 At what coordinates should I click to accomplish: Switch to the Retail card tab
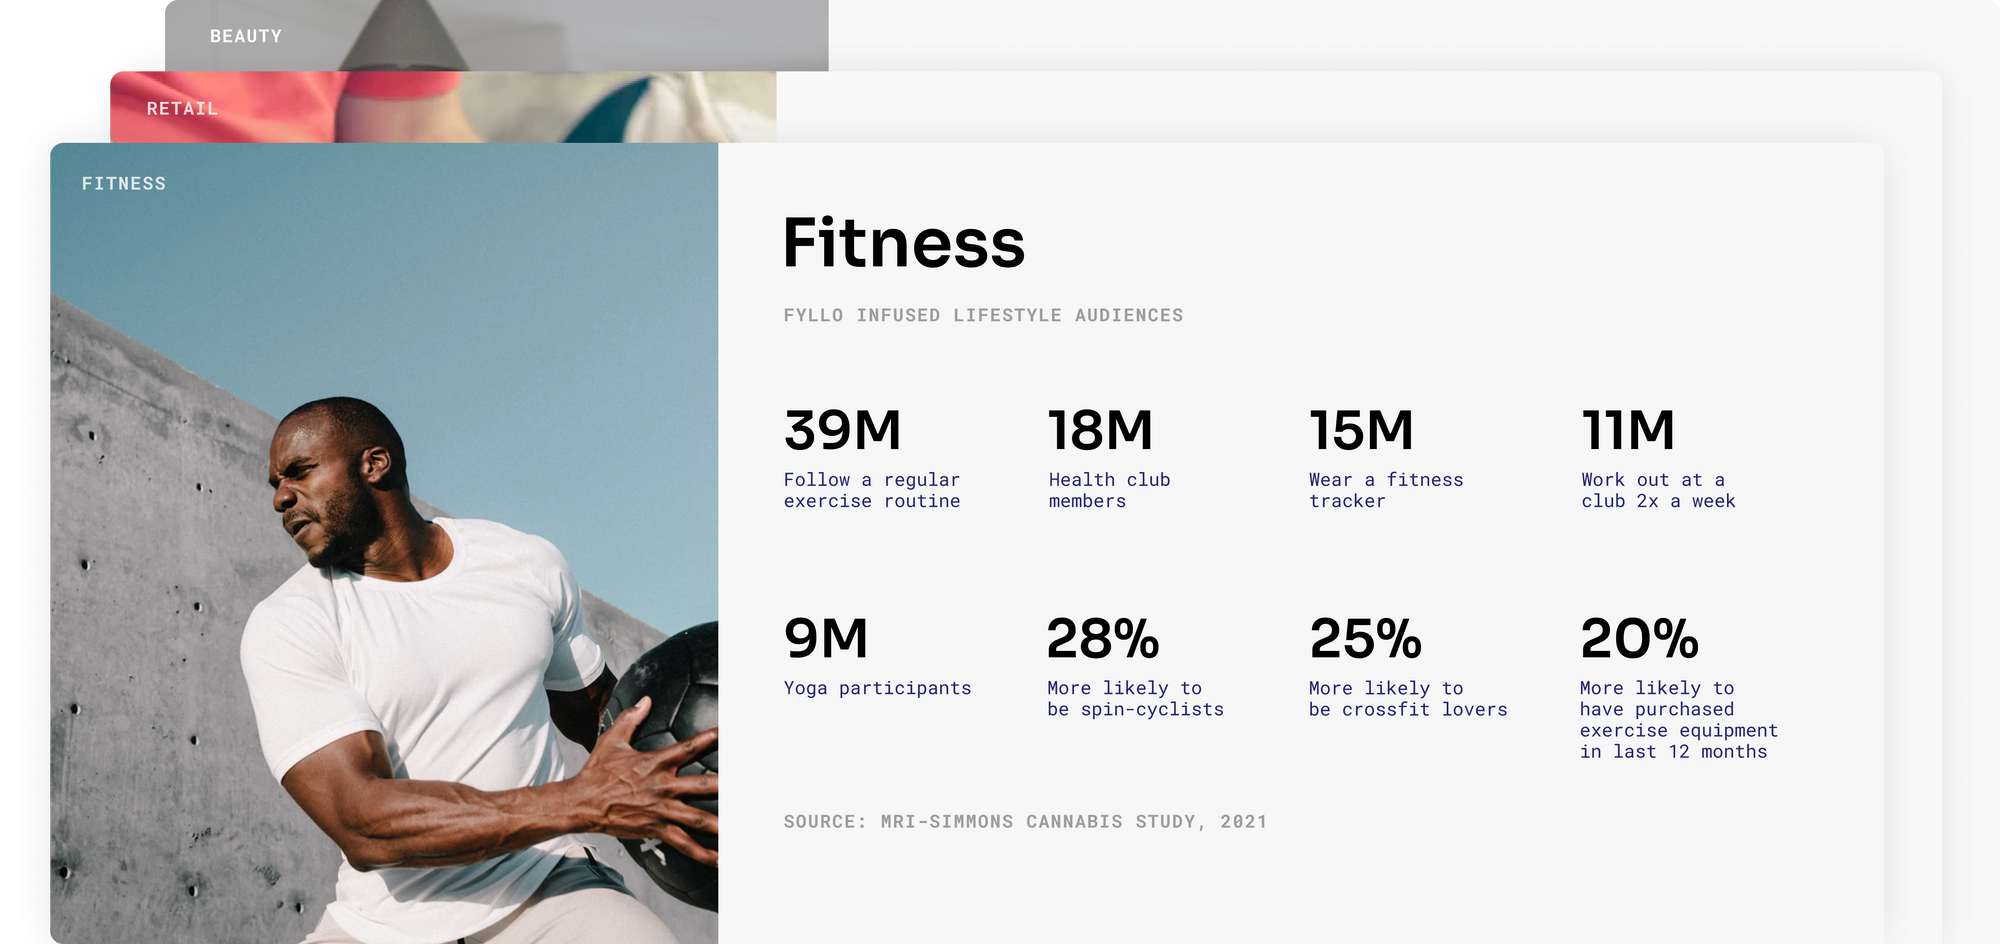pos(182,109)
